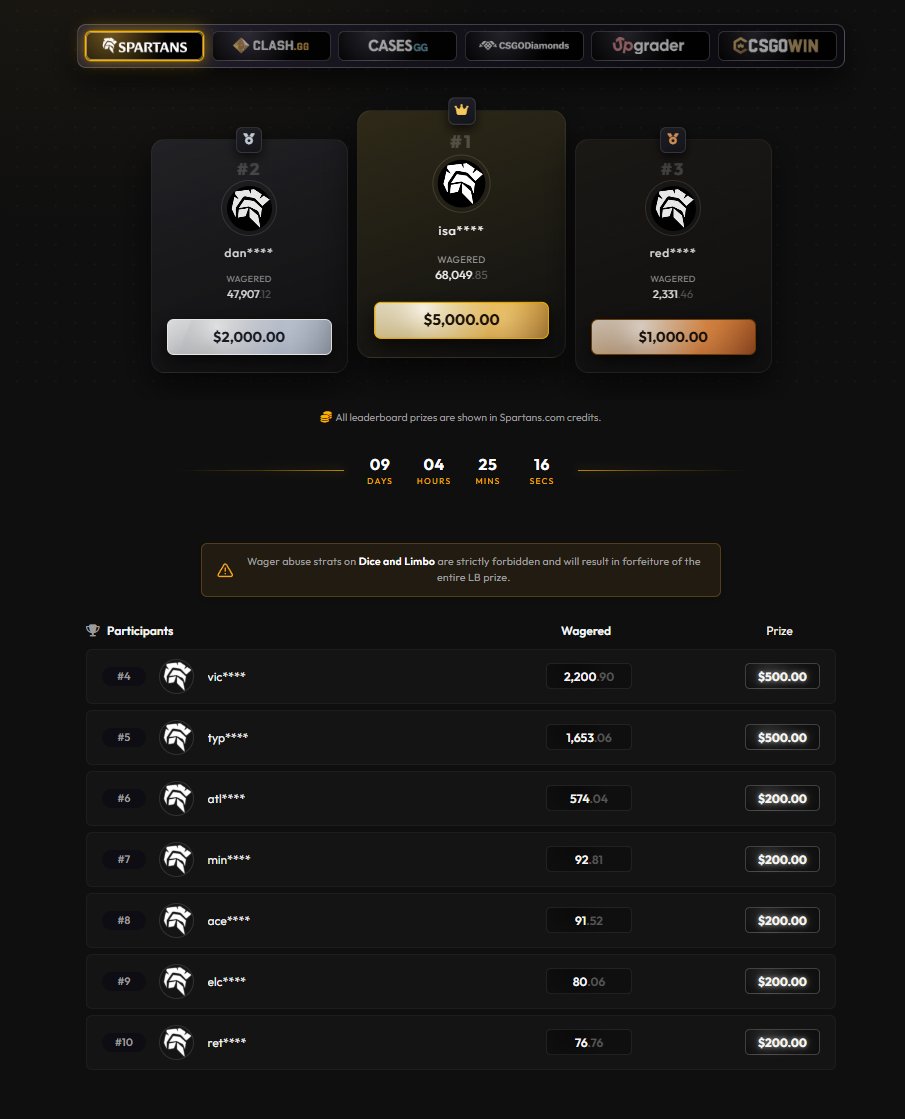This screenshot has width=905, height=1119.
Task: Click the #6 rank badge
Action: click(x=124, y=799)
